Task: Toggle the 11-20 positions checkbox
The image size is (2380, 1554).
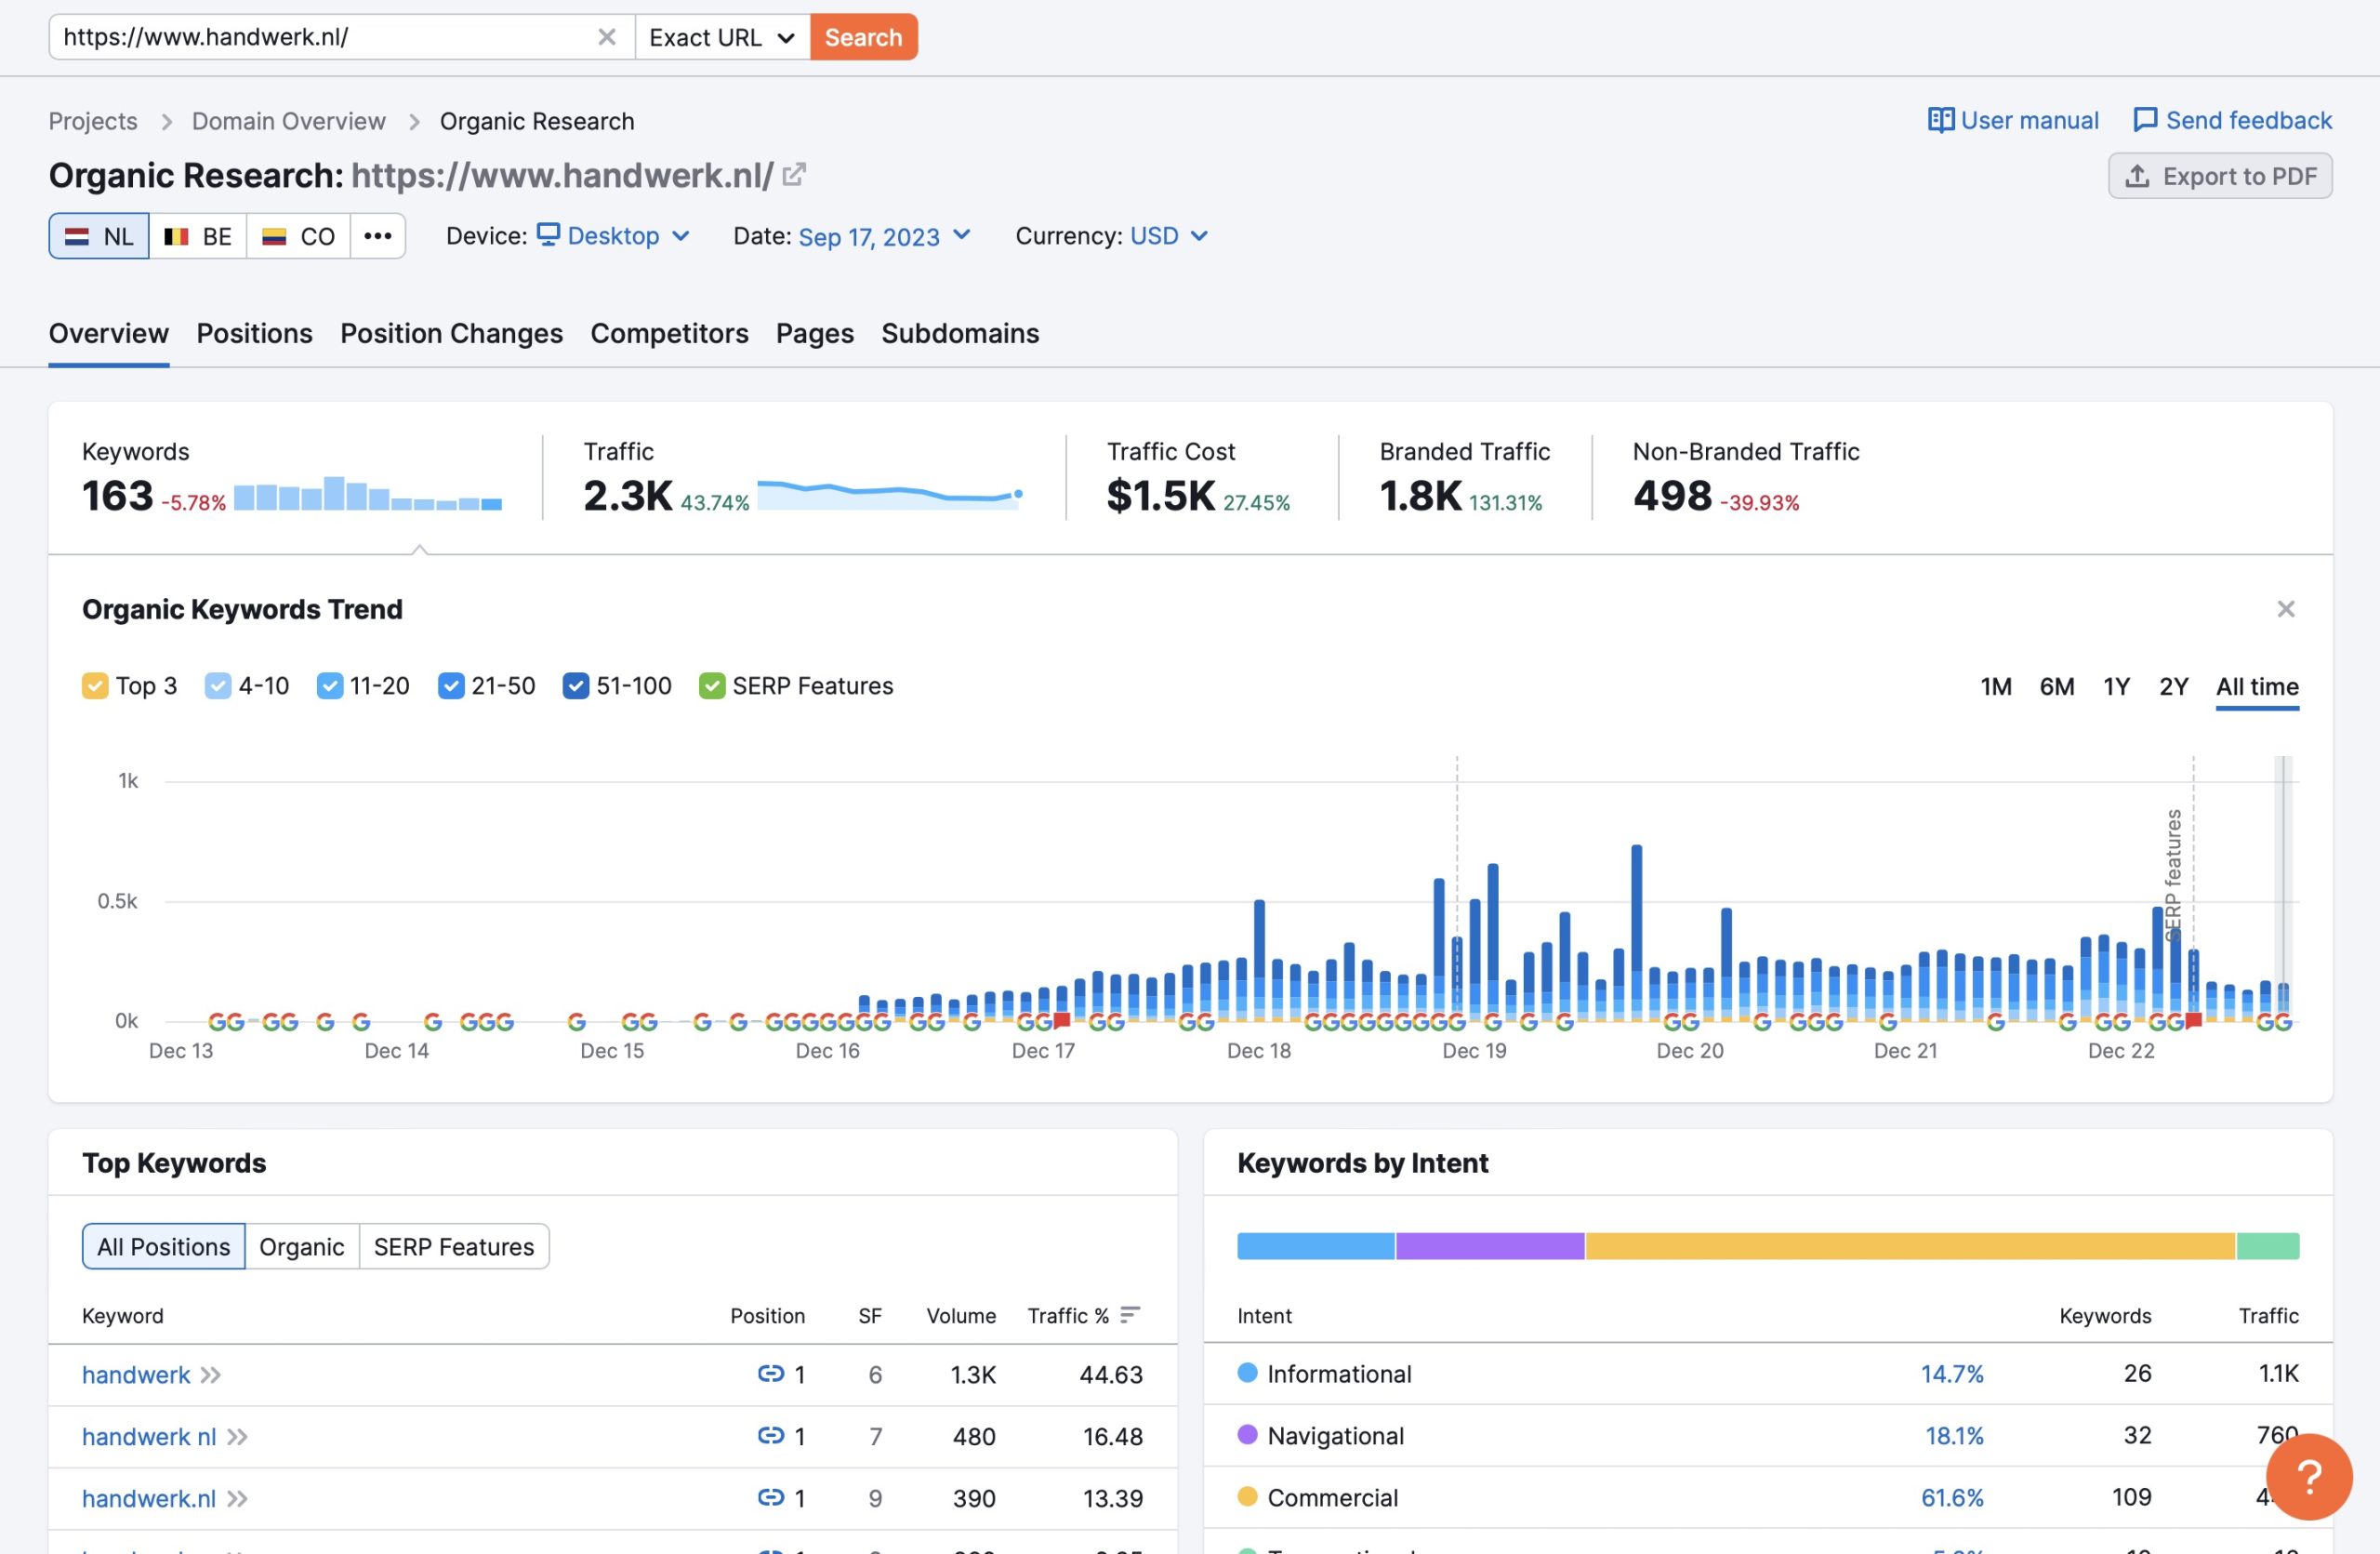Action: (329, 686)
